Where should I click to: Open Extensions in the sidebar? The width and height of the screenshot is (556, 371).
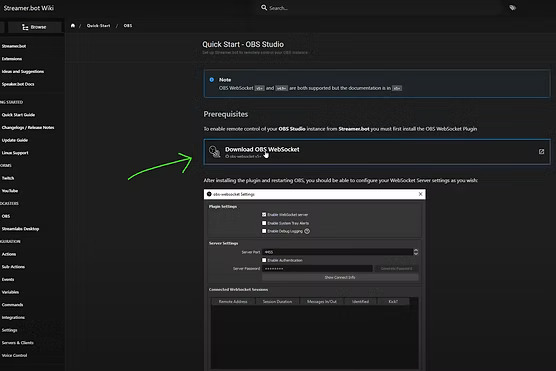tap(12, 59)
